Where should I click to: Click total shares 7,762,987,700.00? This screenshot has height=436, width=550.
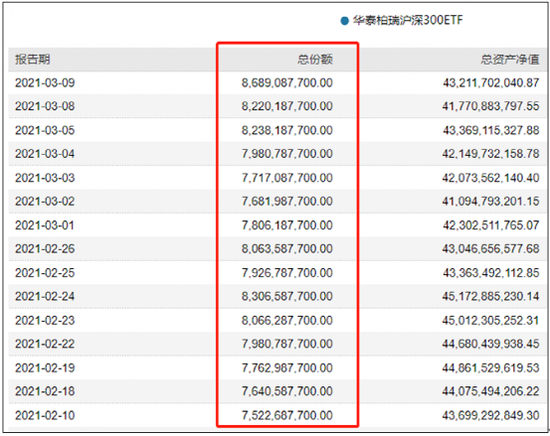click(x=287, y=368)
